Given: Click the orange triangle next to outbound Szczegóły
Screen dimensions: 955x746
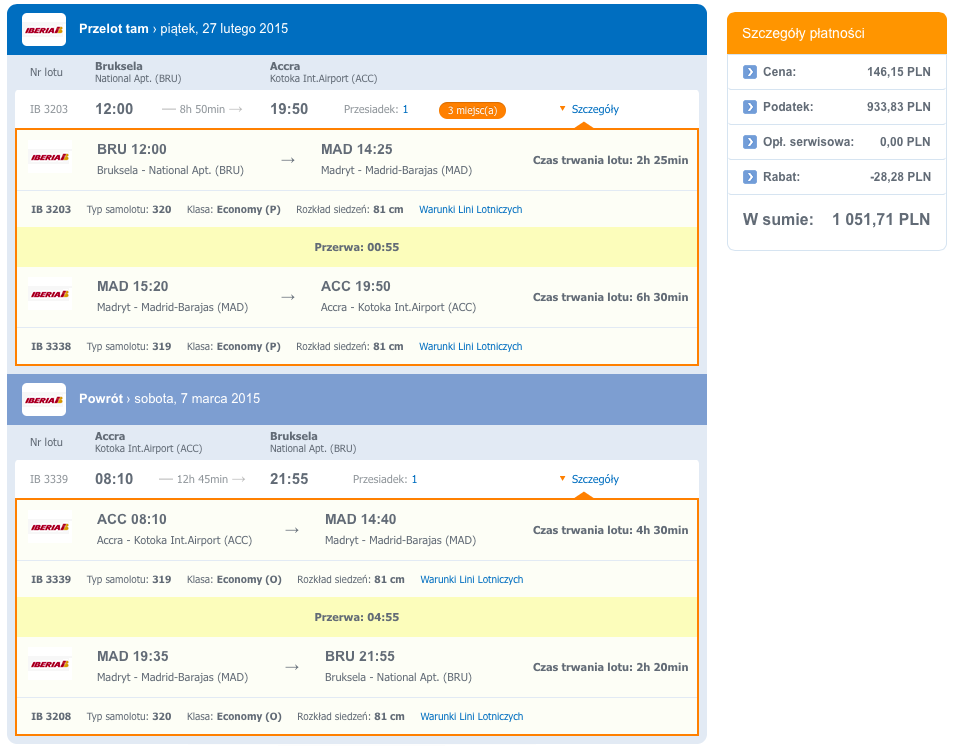Looking at the screenshot, I should click(563, 109).
